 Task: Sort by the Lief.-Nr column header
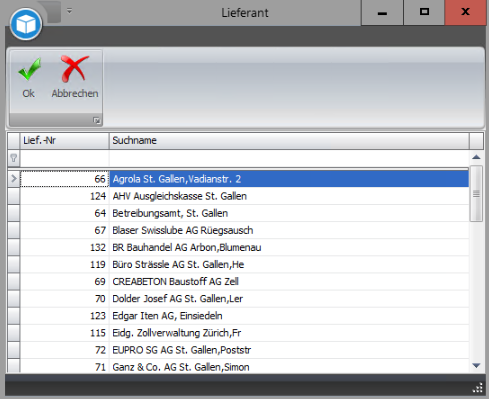pos(64,141)
